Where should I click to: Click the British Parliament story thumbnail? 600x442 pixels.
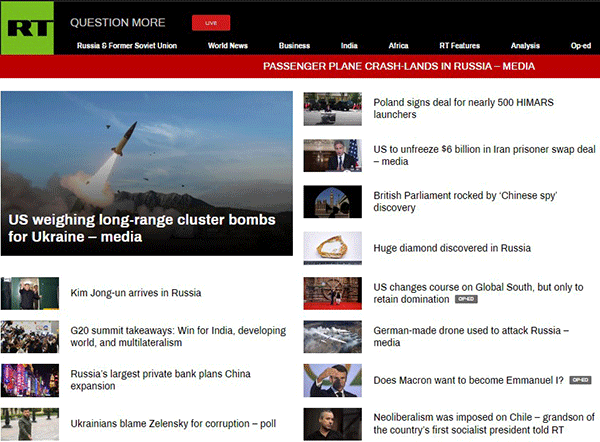333,202
